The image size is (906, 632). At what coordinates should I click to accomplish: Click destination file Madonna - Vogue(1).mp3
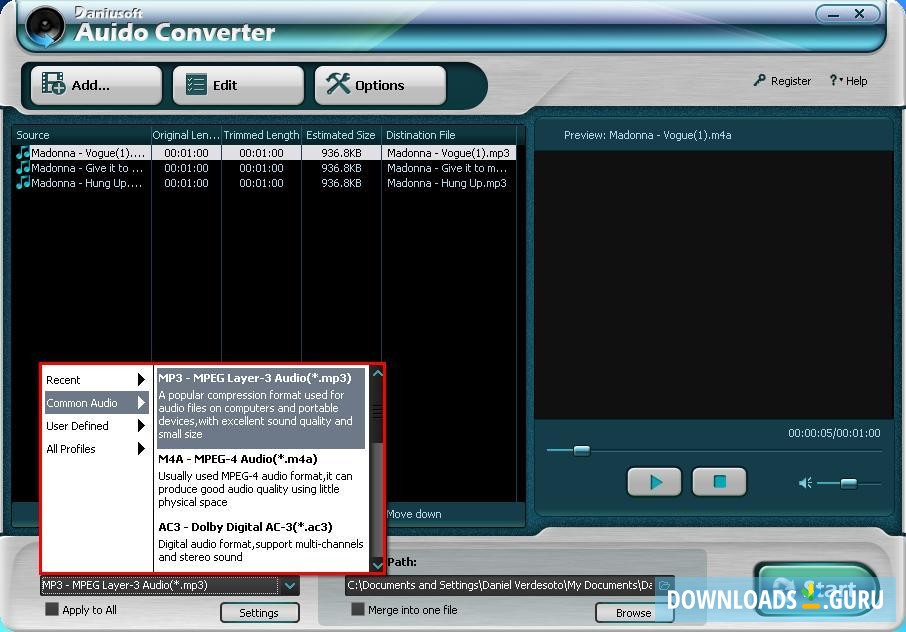(448, 153)
